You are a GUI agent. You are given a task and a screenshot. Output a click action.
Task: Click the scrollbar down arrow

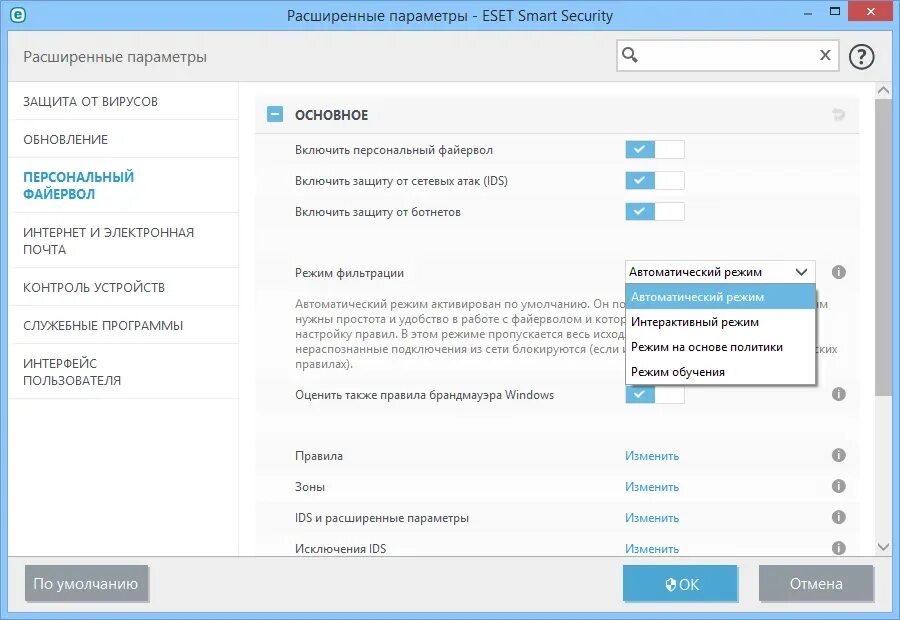click(883, 547)
